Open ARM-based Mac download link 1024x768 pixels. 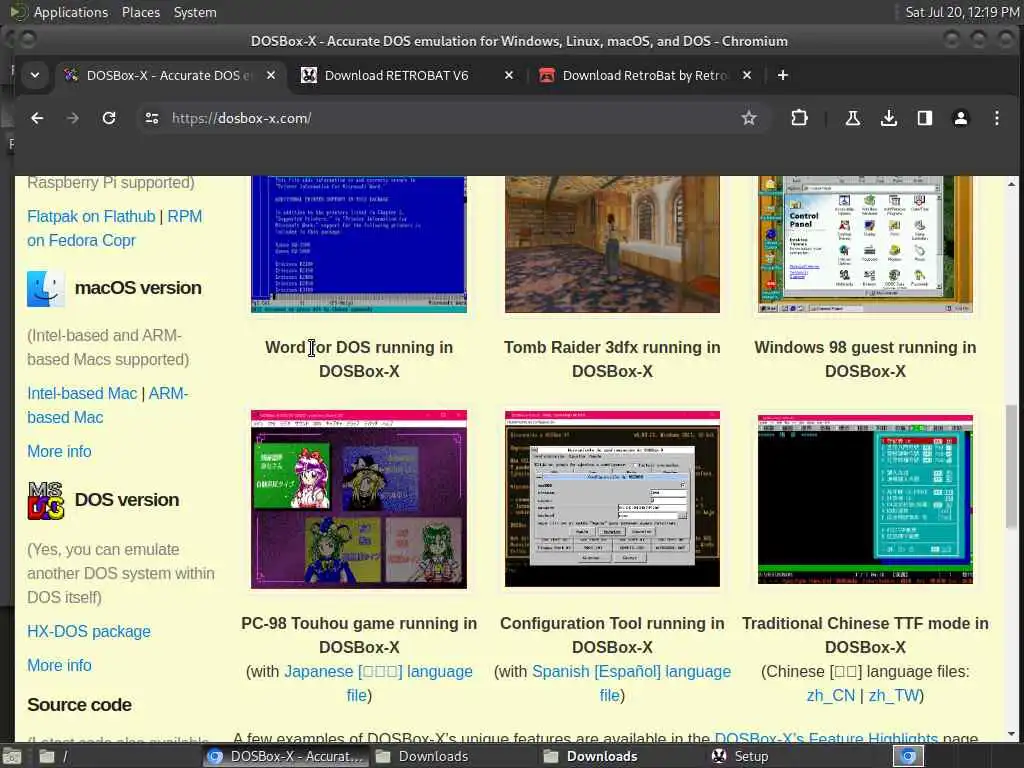[107, 406]
